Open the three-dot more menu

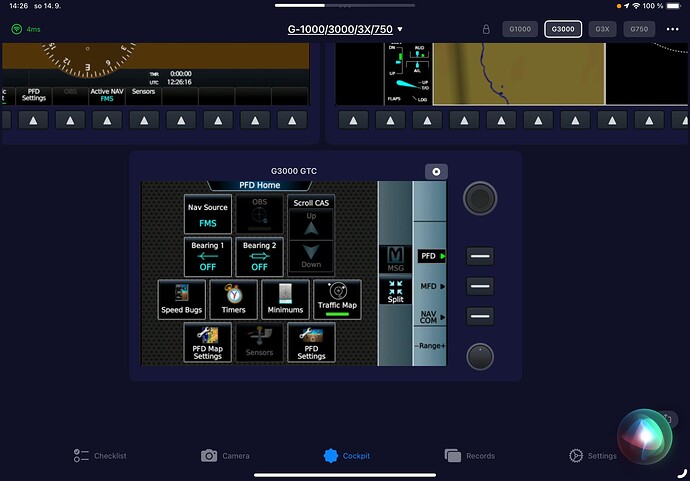click(672, 29)
